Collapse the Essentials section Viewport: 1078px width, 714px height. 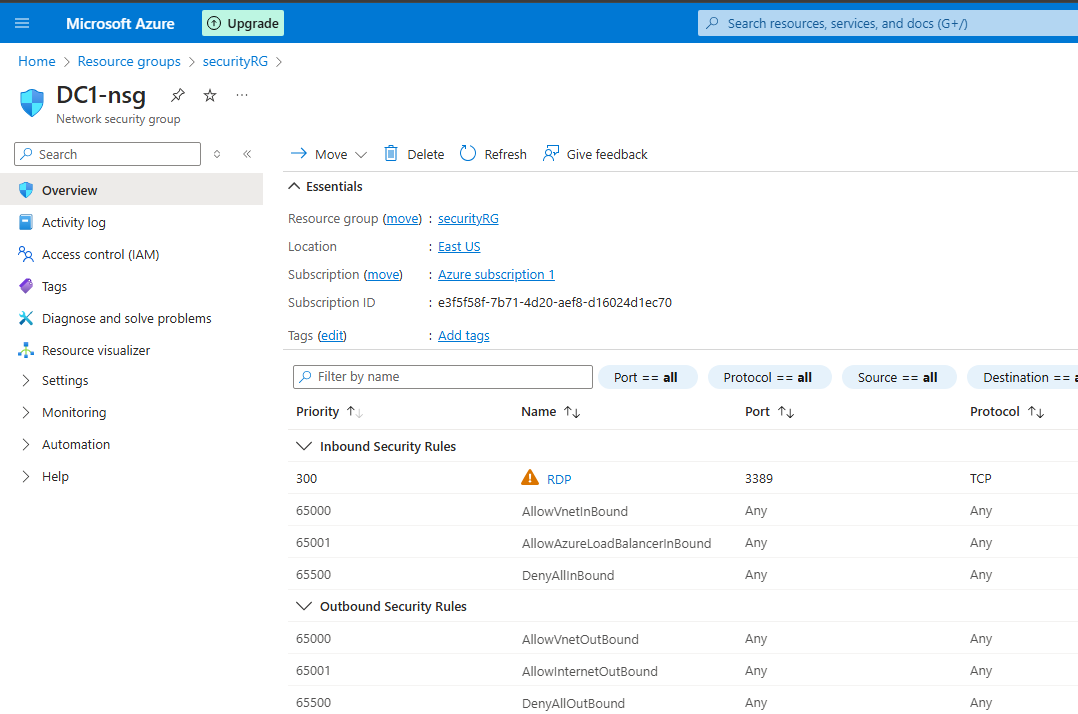coord(325,186)
